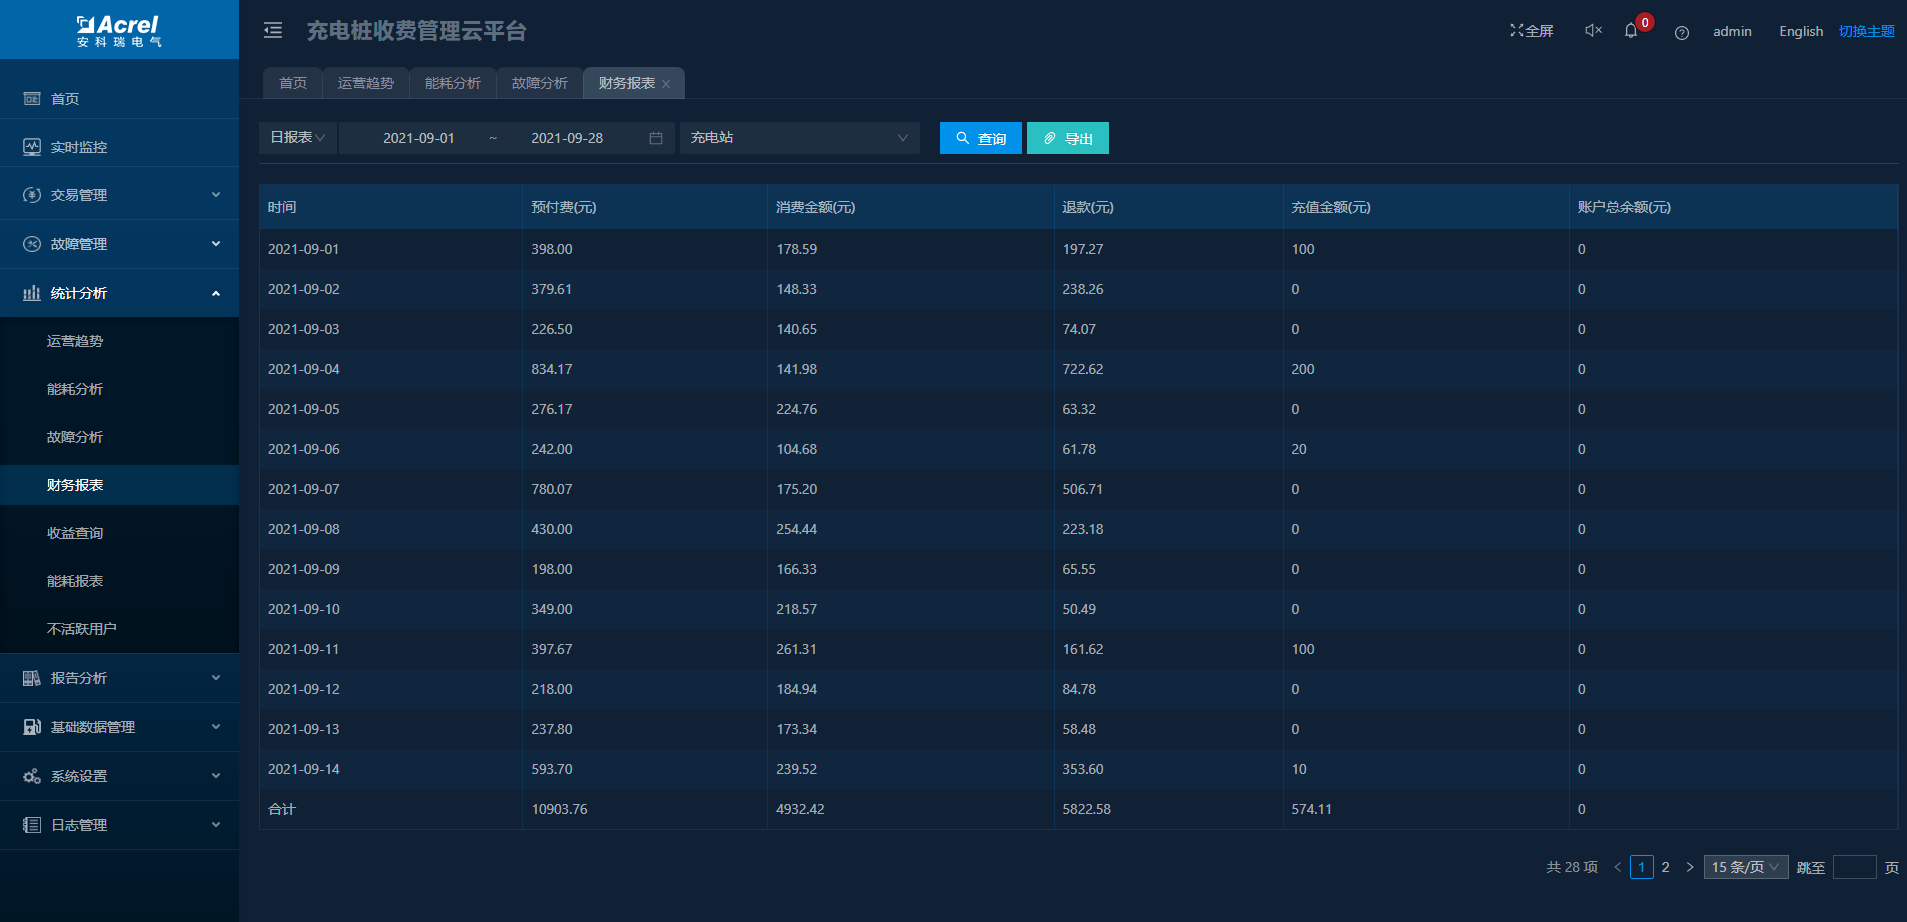Click the 跳至 page number input

tap(1854, 867)
